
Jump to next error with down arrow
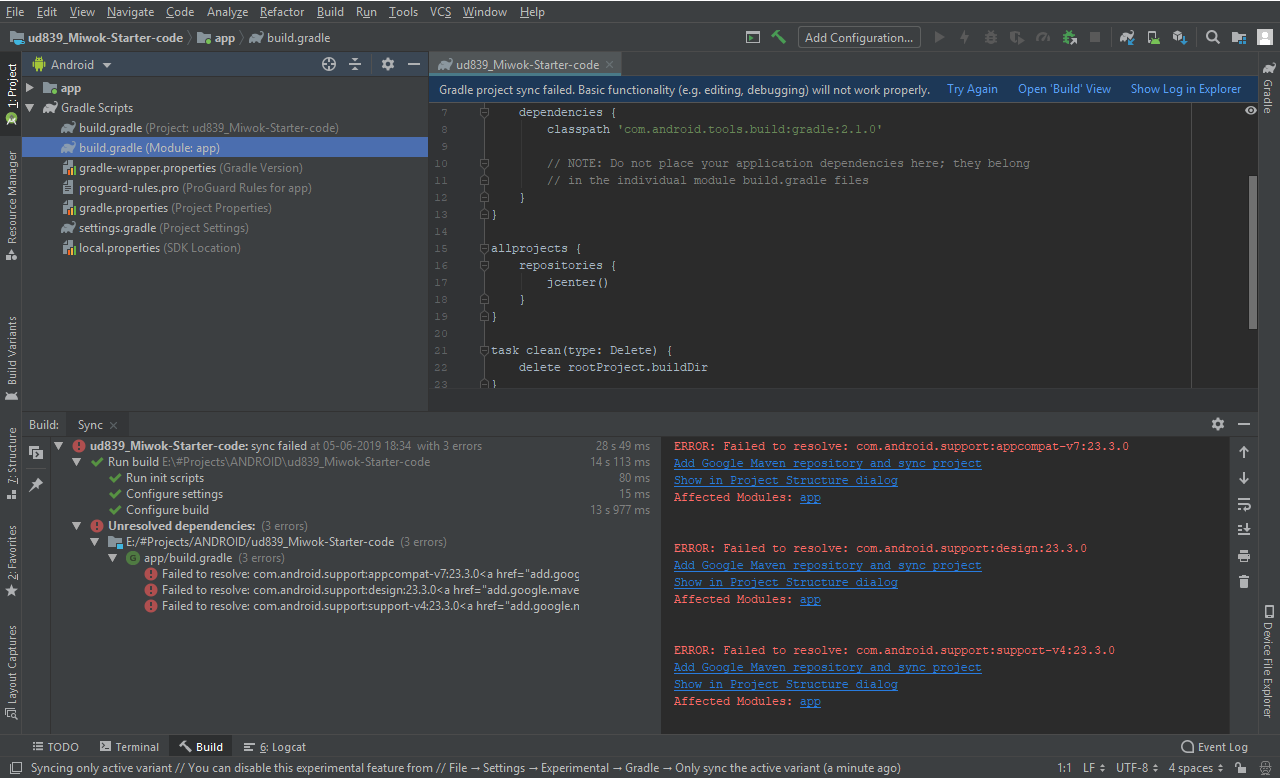1244,478
